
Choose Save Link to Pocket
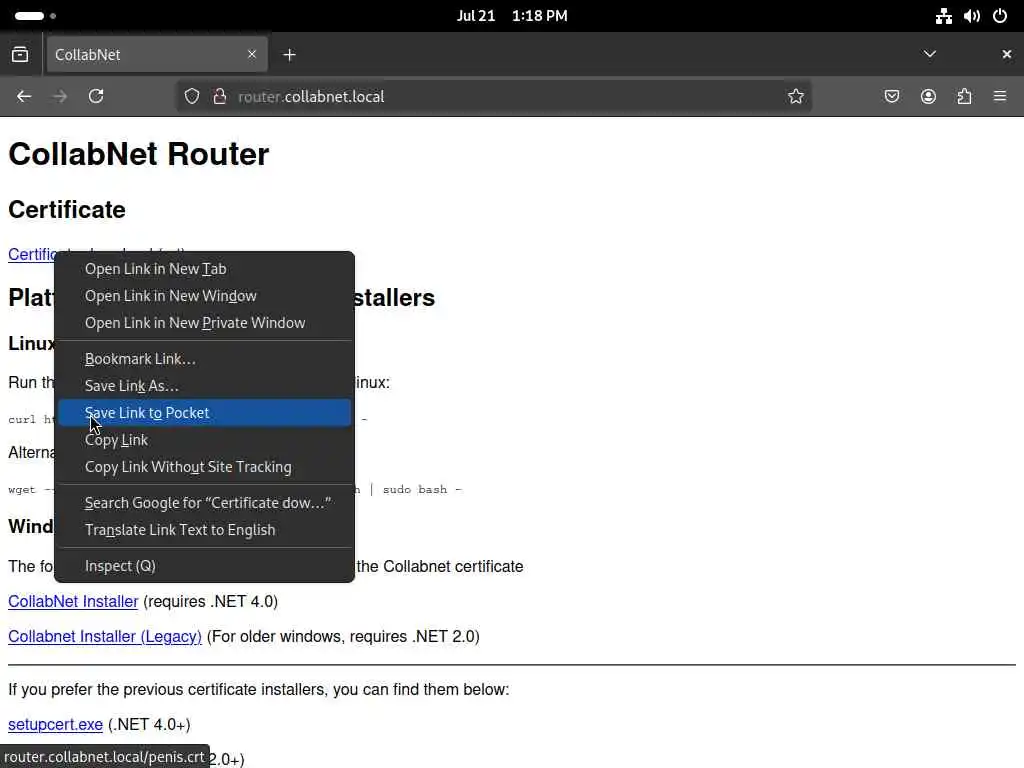204,413
